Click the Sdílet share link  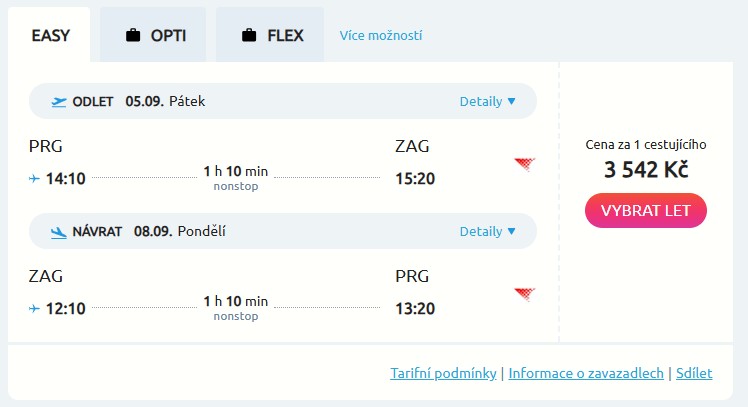[x=694, y=373]
